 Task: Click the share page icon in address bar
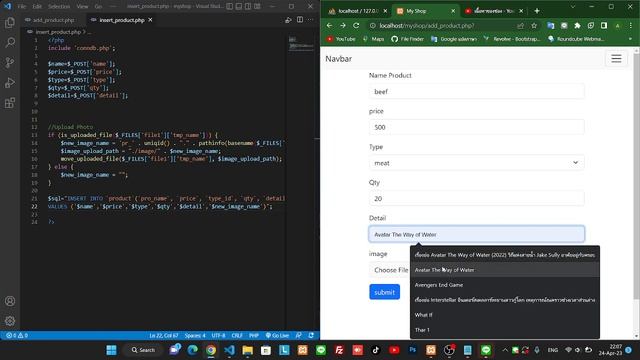[x=520, y=26]
